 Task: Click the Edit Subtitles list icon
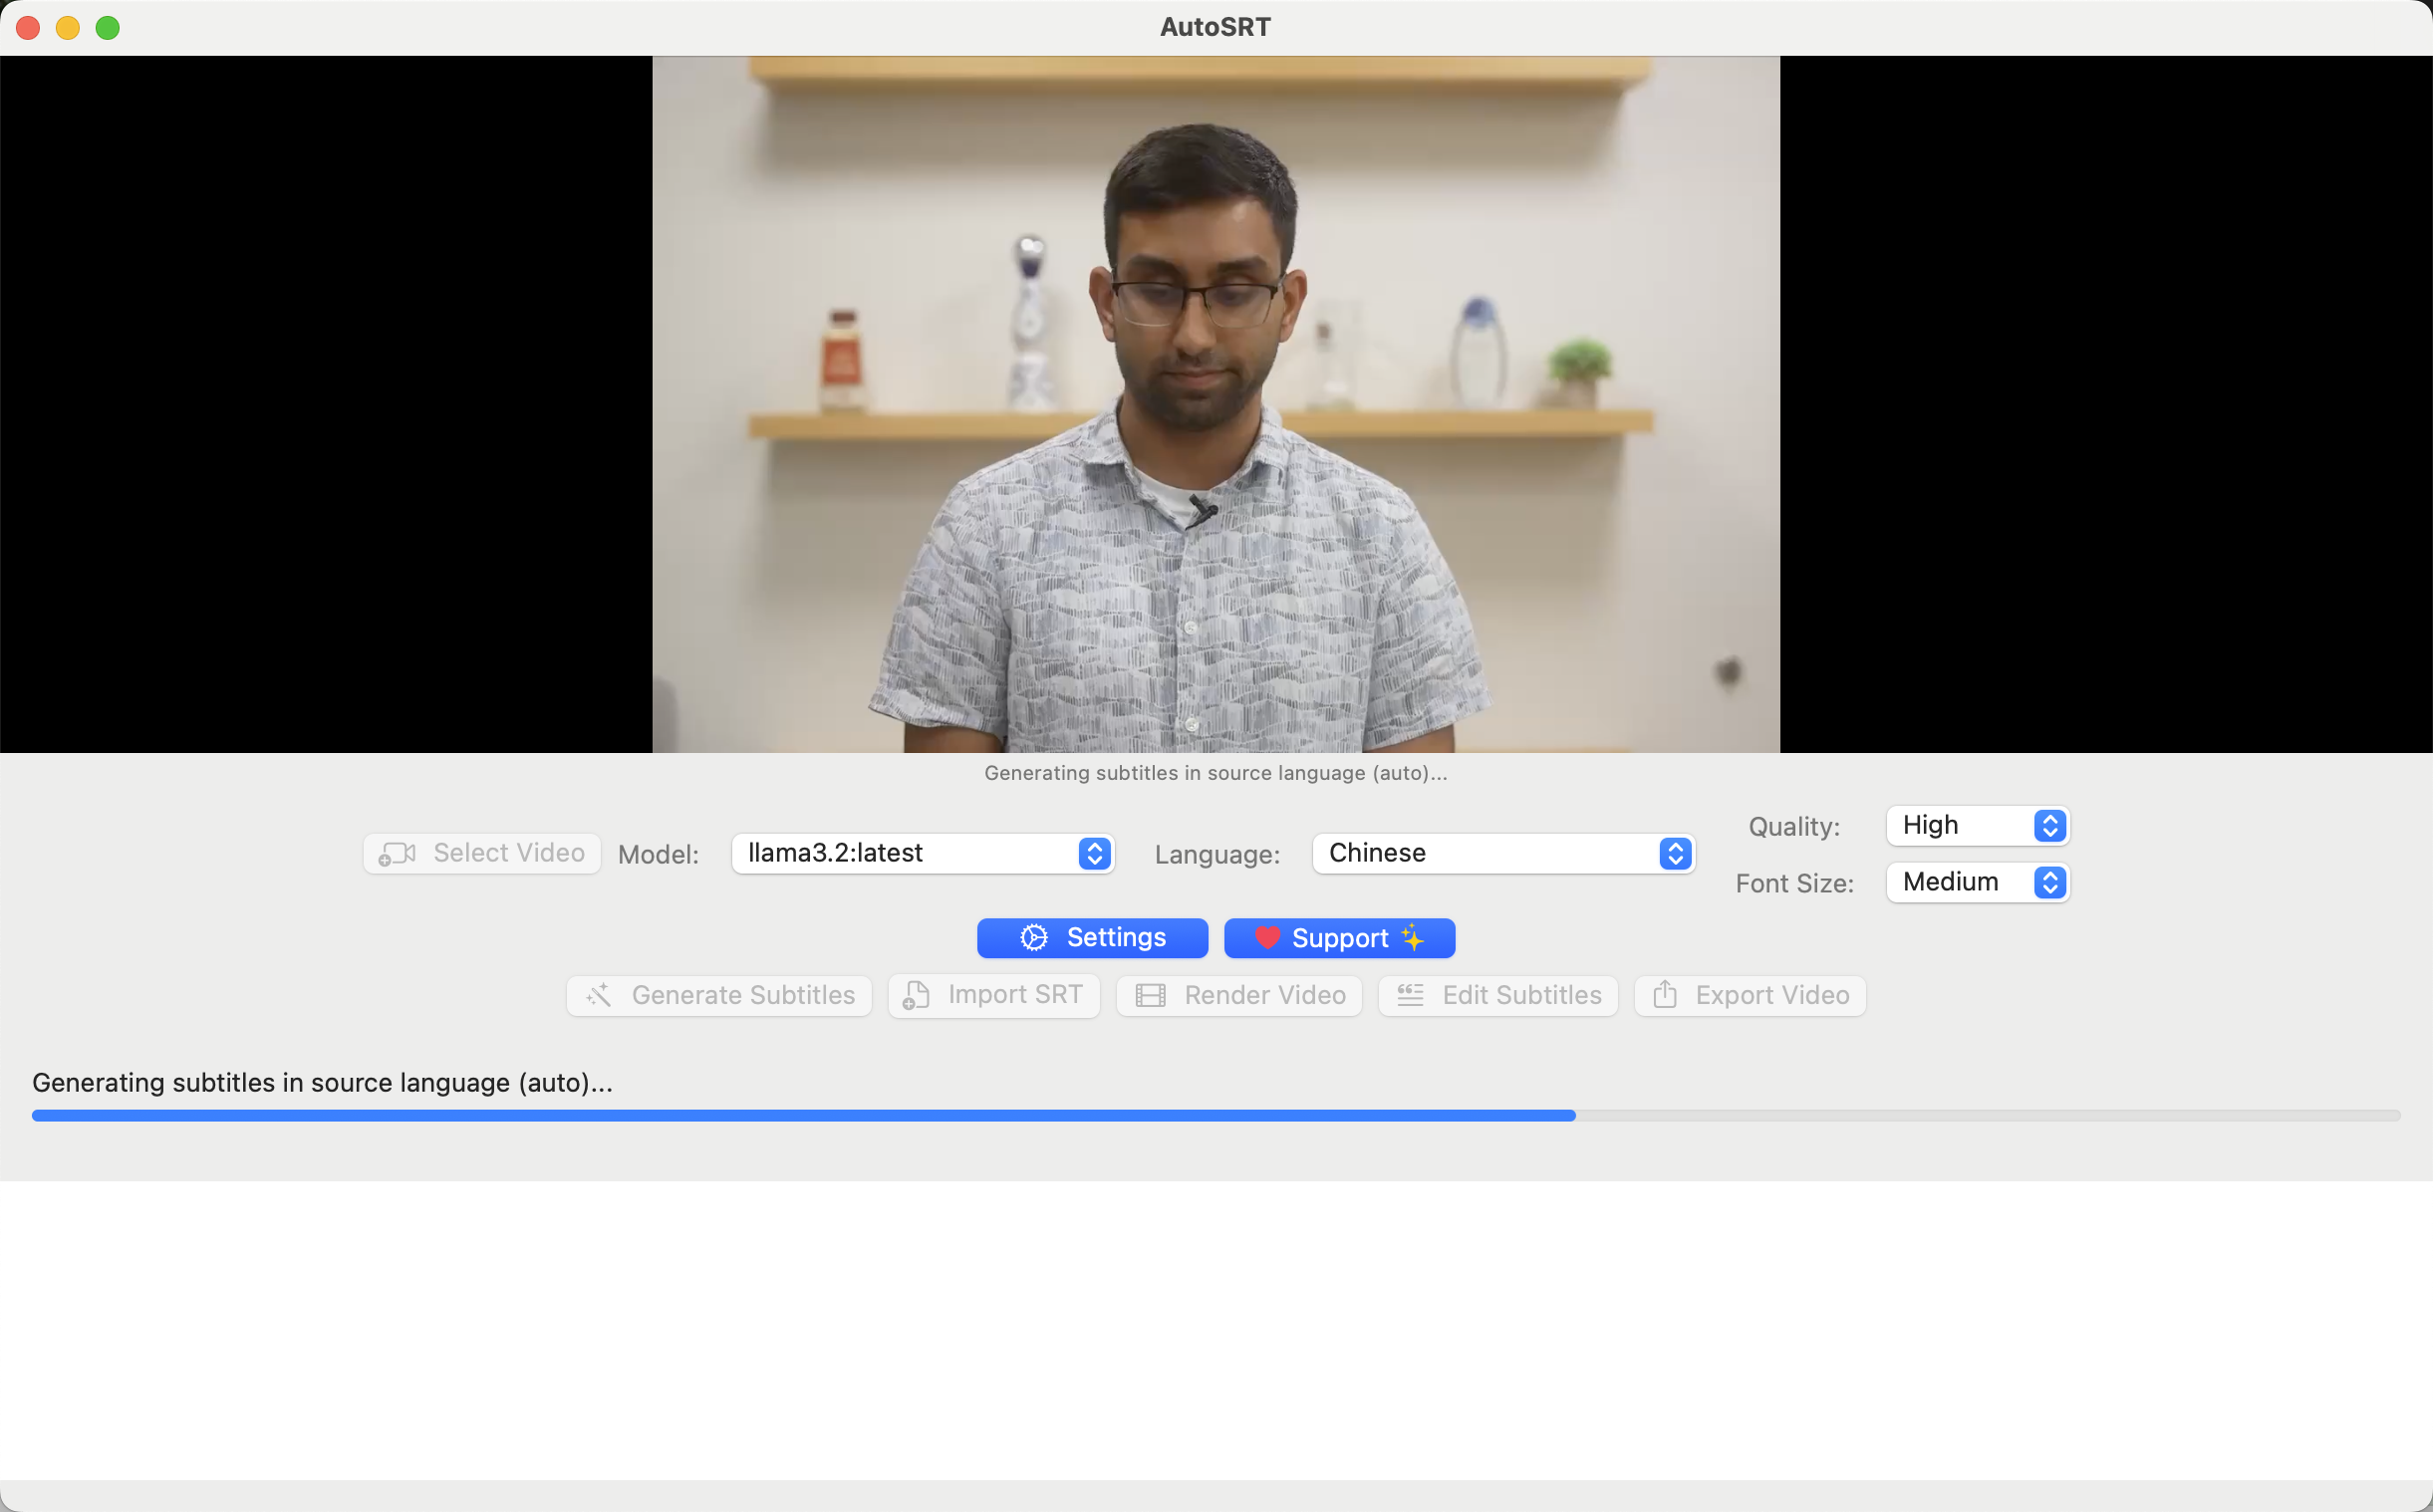tap(1410, 995)
